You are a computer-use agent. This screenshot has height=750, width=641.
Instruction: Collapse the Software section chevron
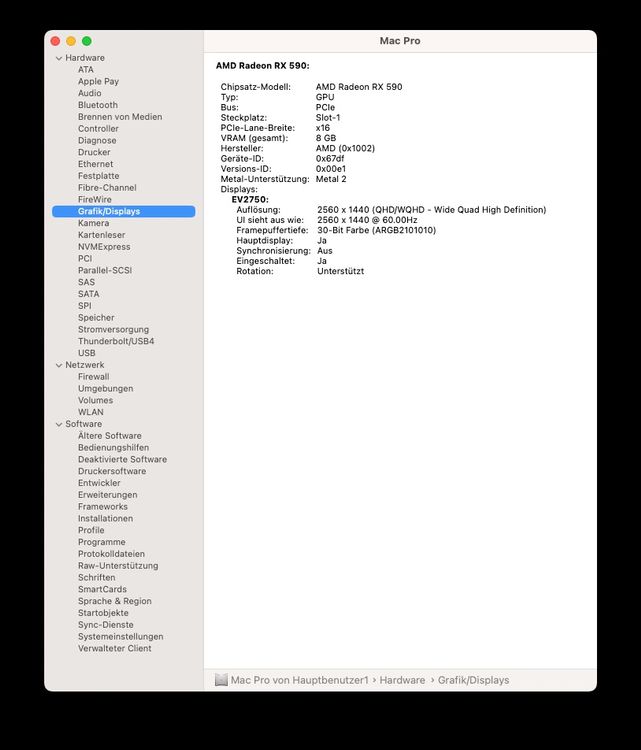pyautogui.click(x=59, y=424)
